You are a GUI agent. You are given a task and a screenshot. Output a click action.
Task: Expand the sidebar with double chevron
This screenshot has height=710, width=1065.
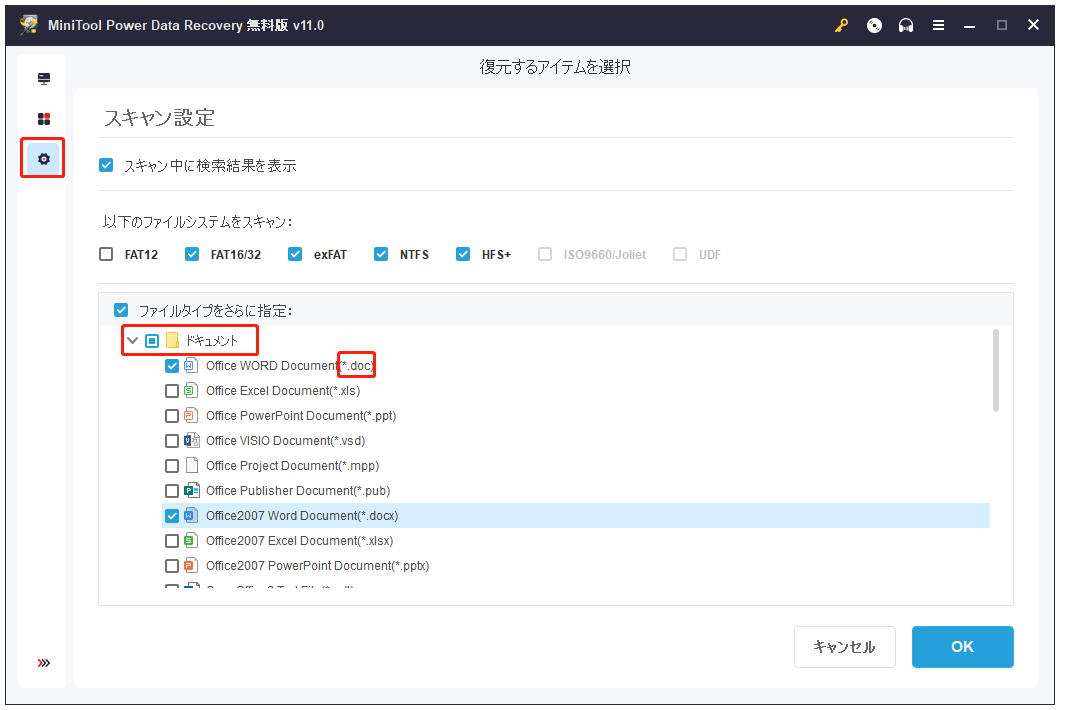pos(44,663)
